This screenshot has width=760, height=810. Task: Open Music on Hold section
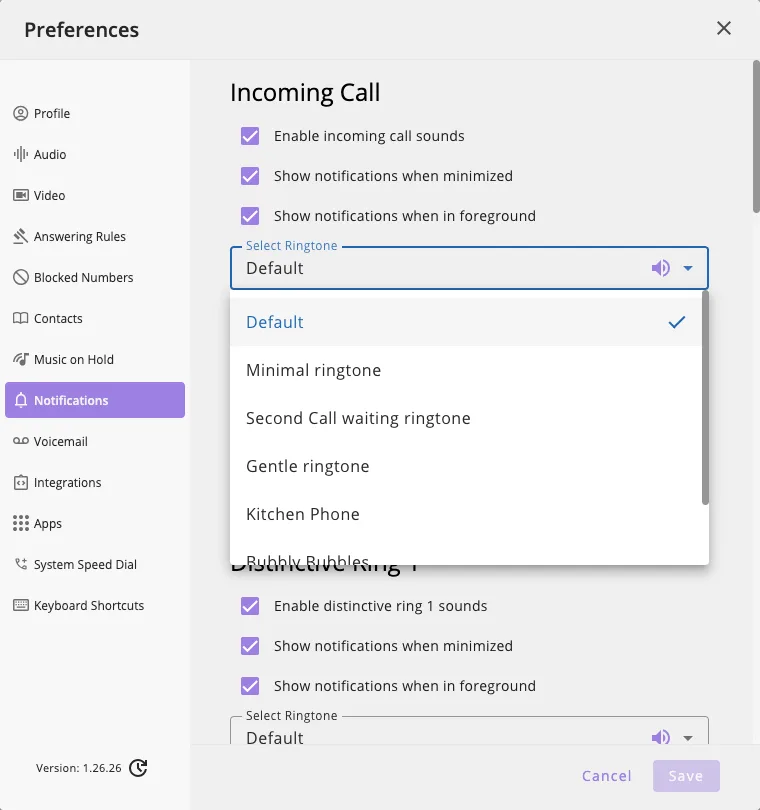(95, 359)
